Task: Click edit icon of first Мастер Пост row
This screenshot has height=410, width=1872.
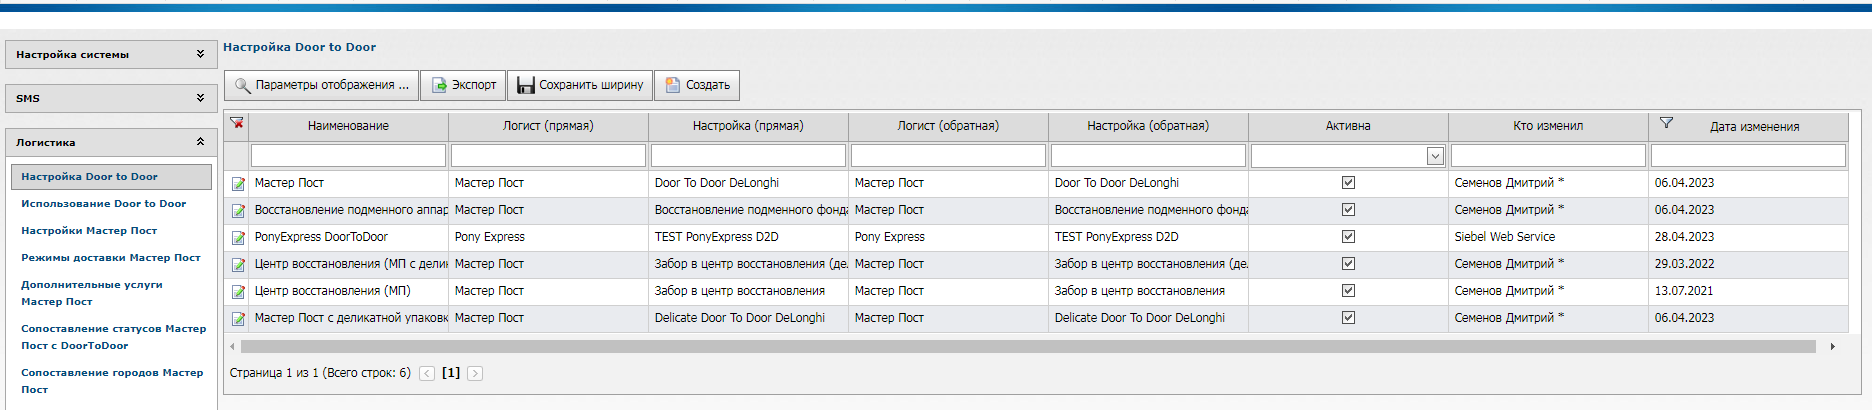Action: click(238, 184)
